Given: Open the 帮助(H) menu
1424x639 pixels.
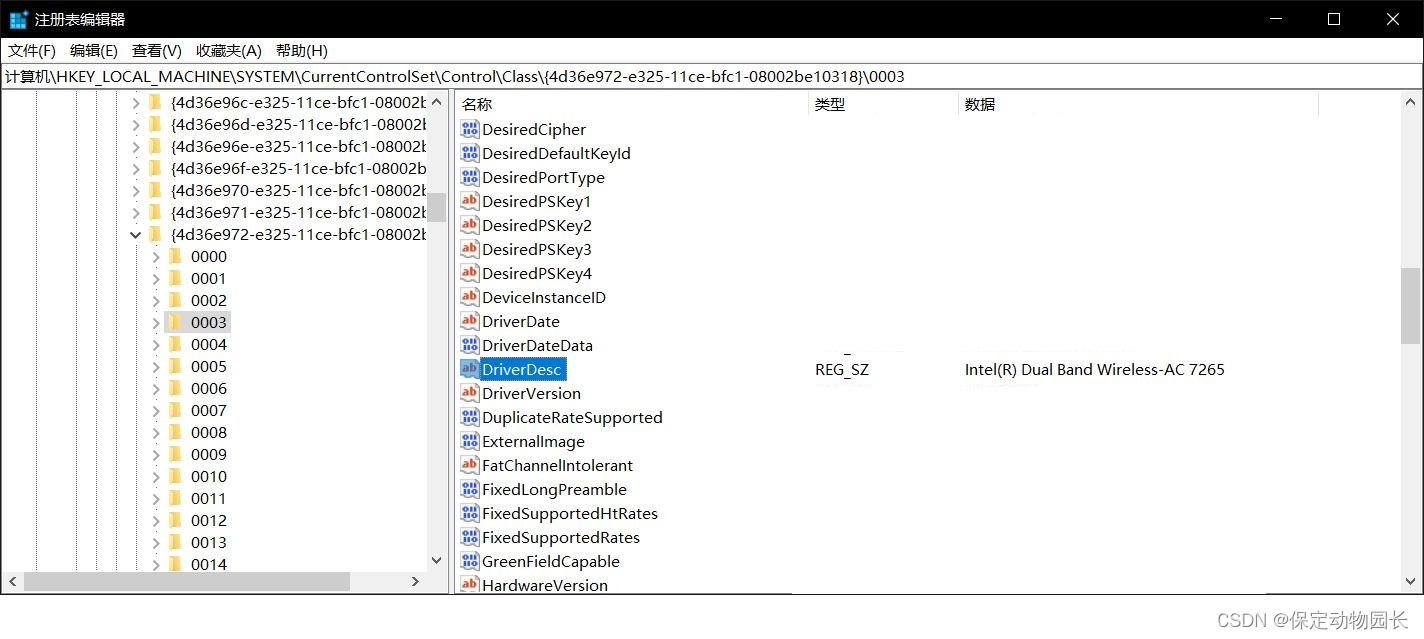Looking at the screenshot, I should pos(302,50).
